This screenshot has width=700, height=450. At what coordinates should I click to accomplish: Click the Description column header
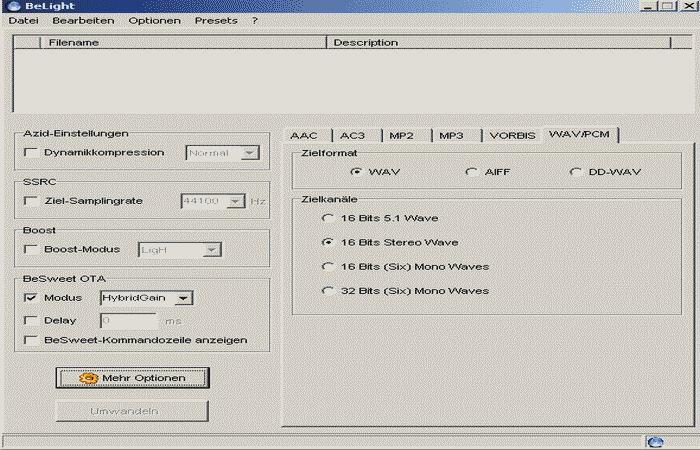pyautogui.click(x=365, y=42)
